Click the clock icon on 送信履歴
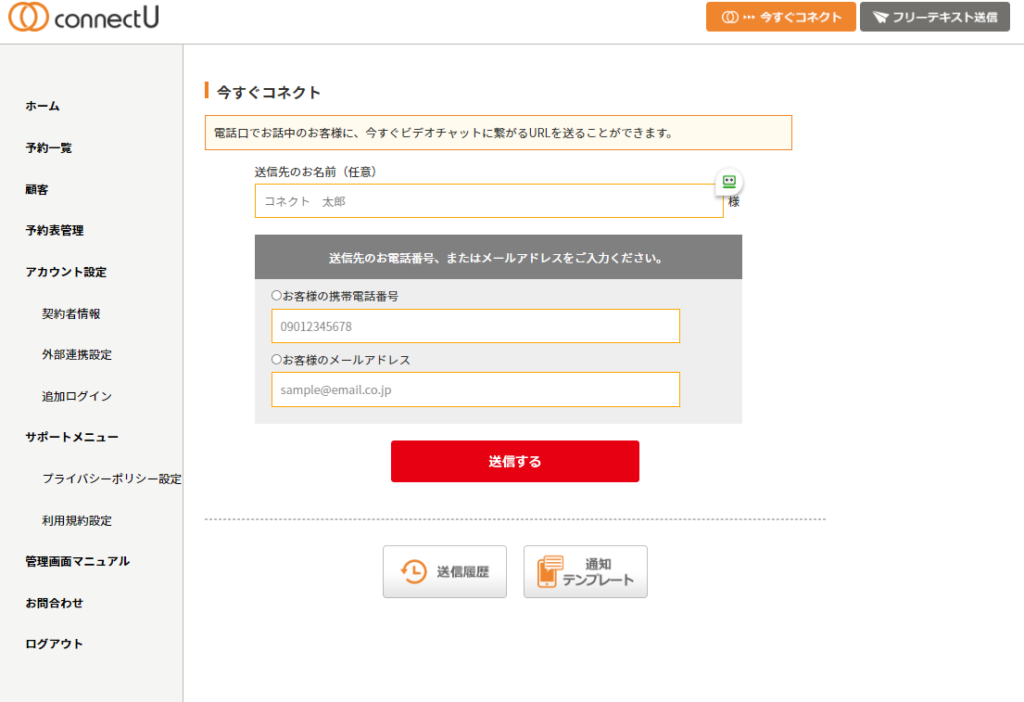The height and width of the screenshot is (702, 1024). pos(413,572)
